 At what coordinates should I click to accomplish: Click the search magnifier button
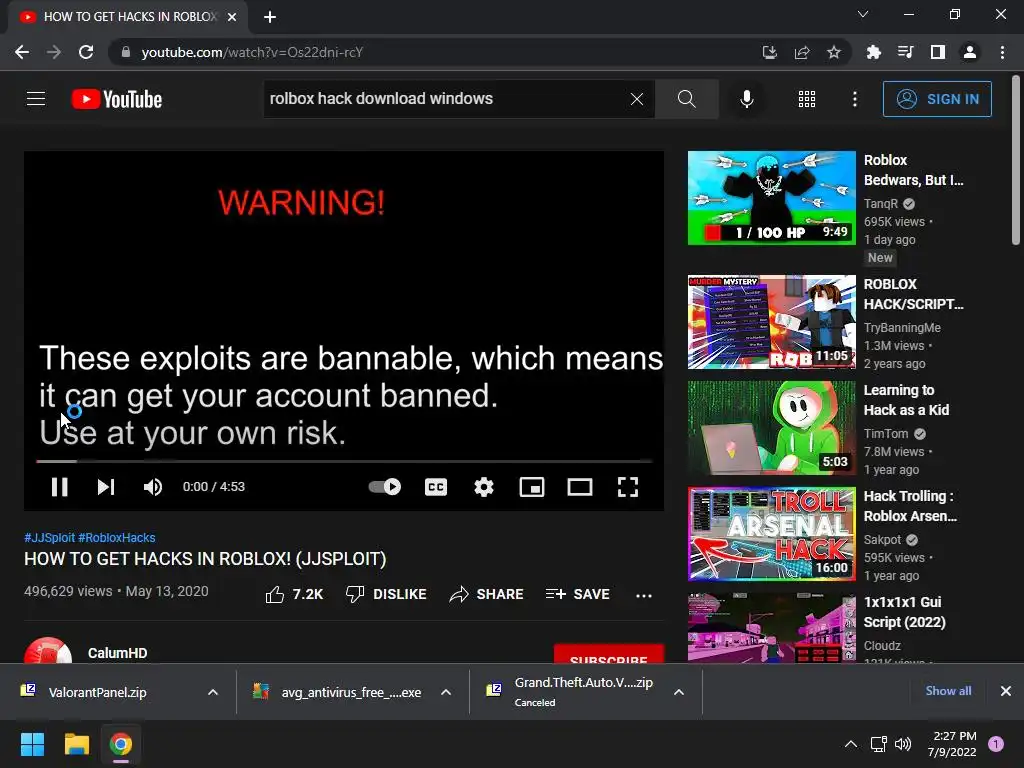point(686,99)
